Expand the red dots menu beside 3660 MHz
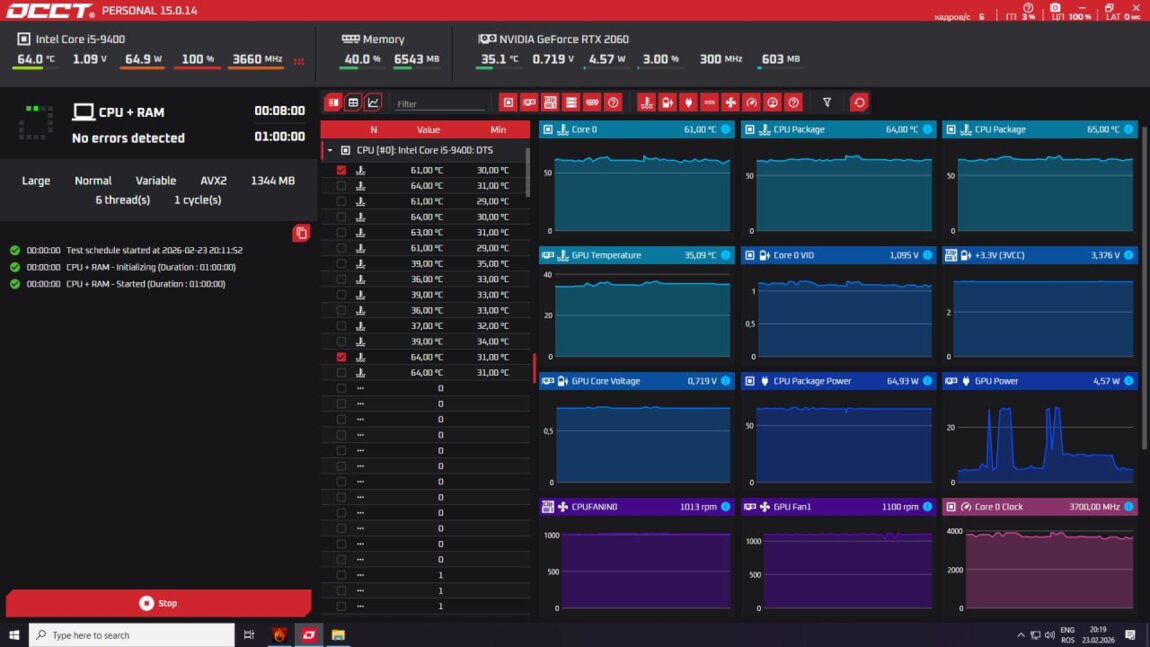This screenshot has height=647, width=1150. 298,61
